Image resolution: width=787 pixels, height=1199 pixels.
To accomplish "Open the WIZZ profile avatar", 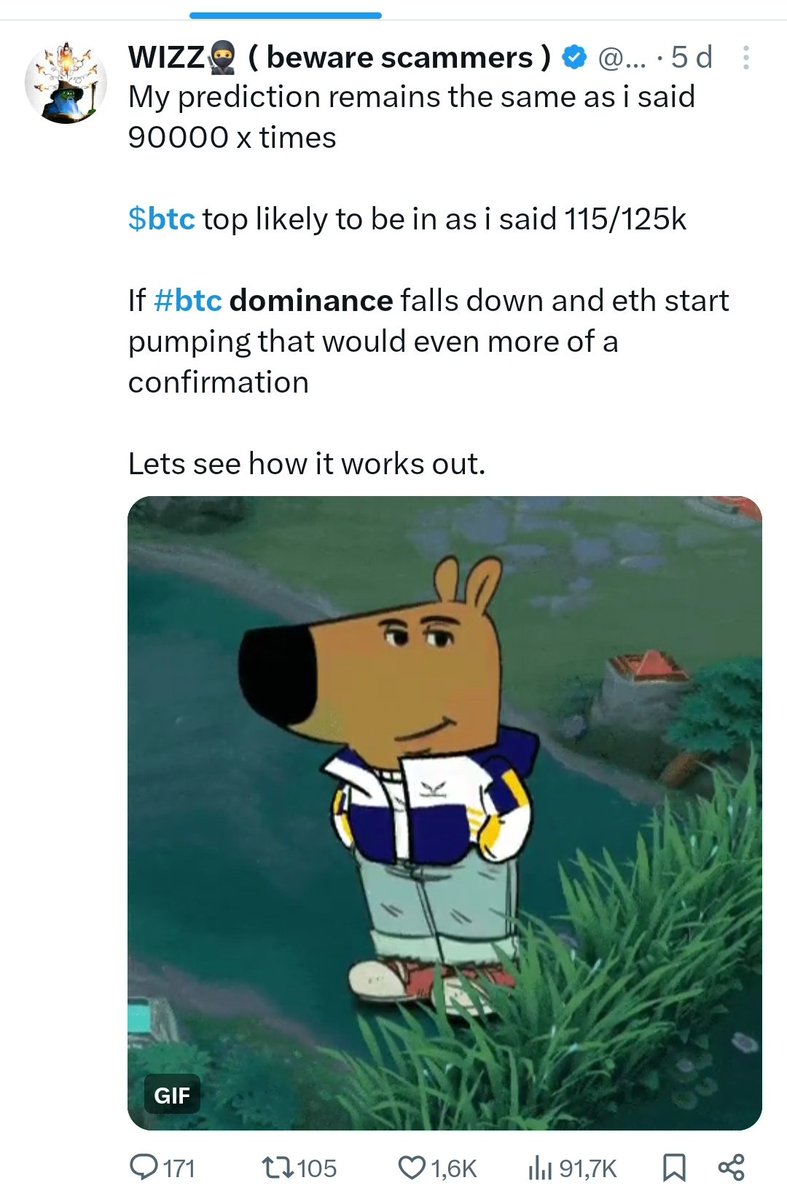I will click(66, 83).
